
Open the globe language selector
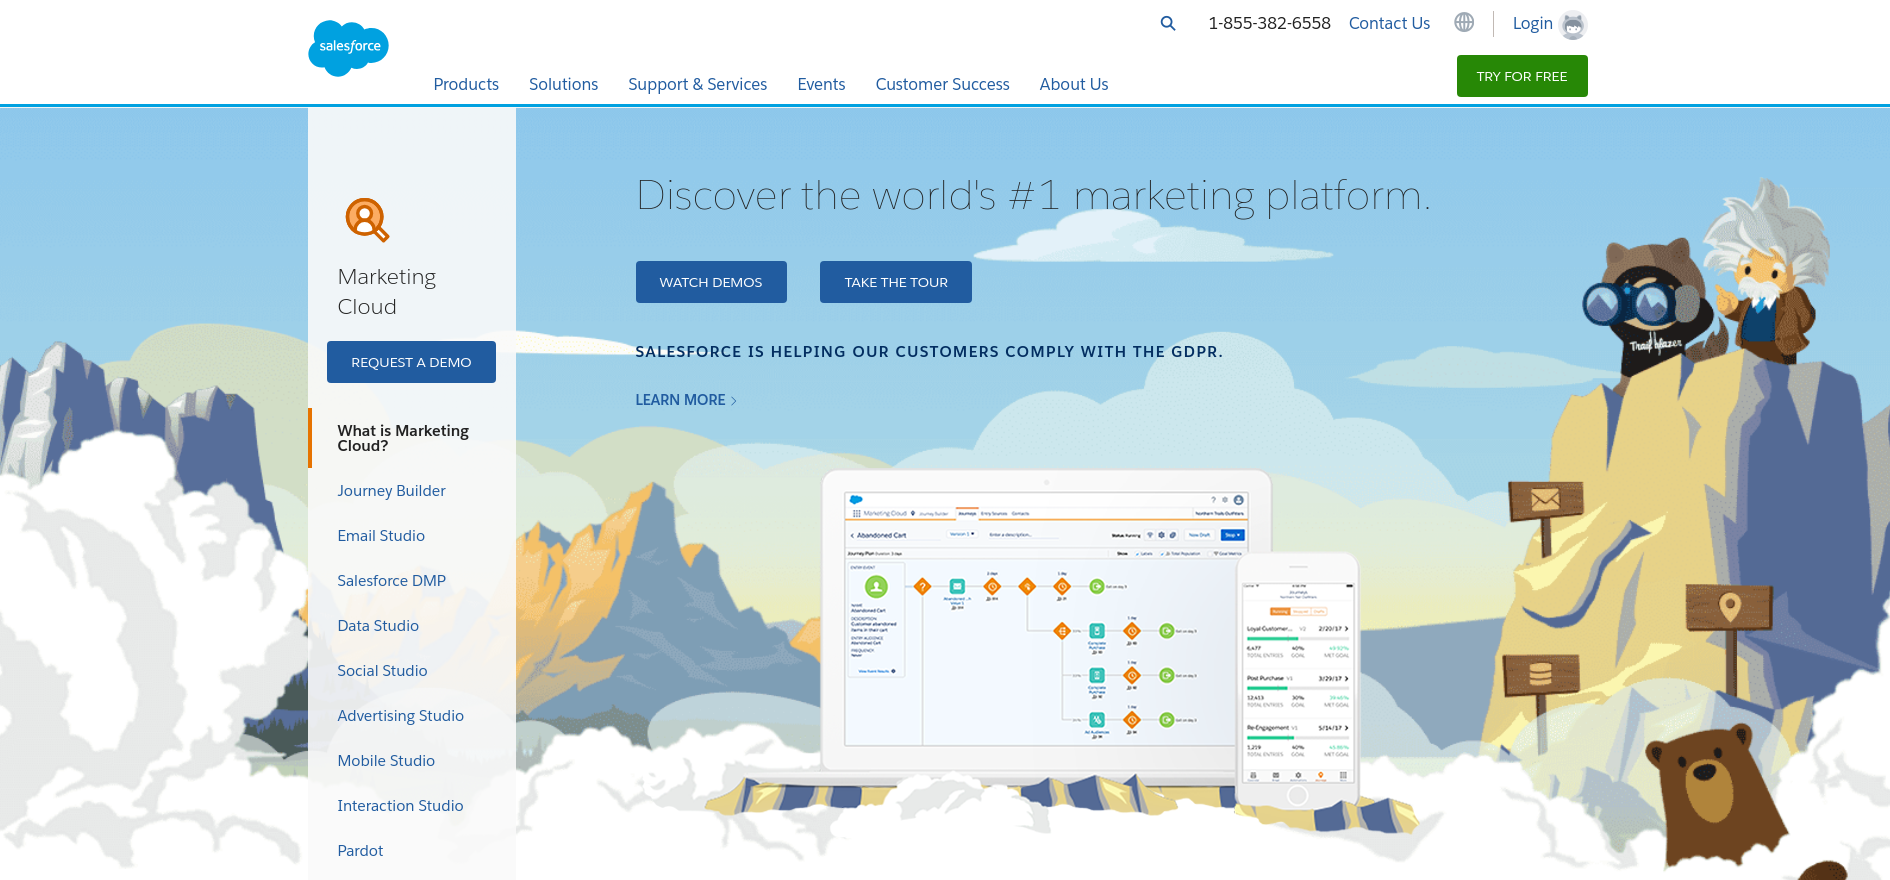[x=1464, y=22]
